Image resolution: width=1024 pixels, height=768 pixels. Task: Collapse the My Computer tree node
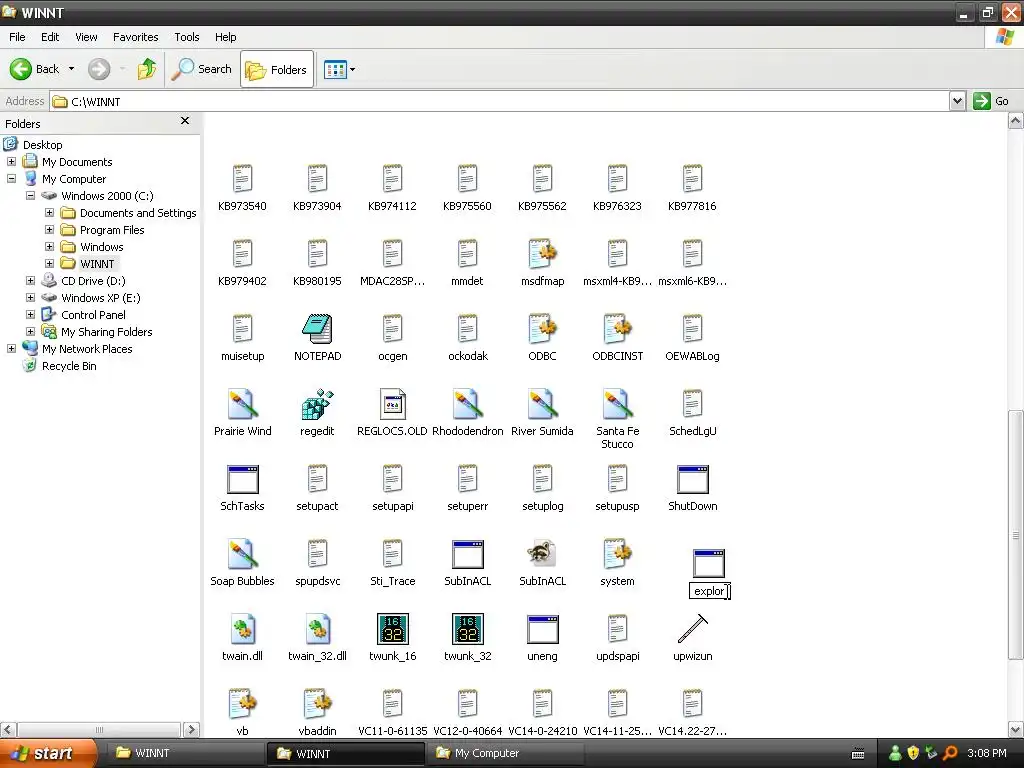(11, 178)
